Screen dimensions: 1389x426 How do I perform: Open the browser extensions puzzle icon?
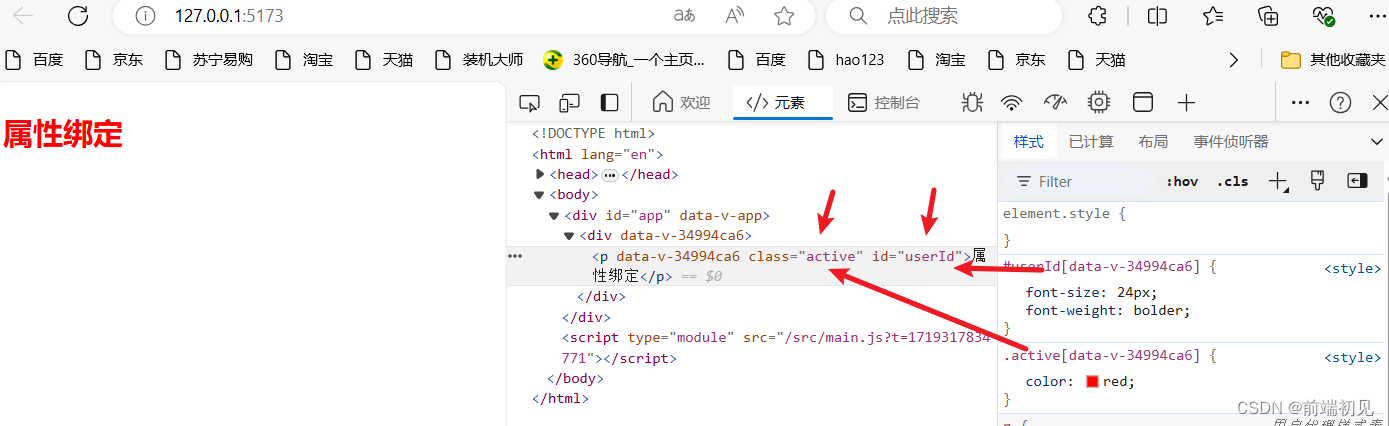tap(1098, 16)
